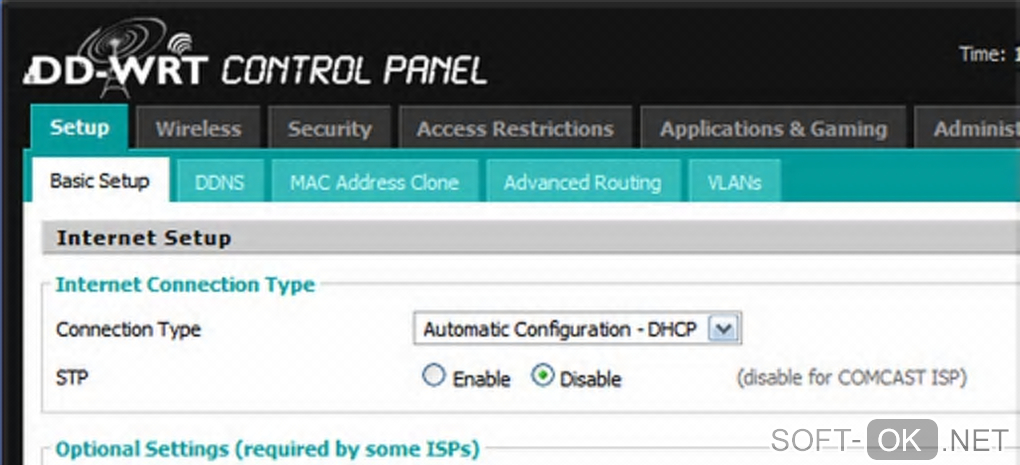Click the Internet Setup section header
This screenshot has height=465, width=1020.
click(x=531, y=237)
